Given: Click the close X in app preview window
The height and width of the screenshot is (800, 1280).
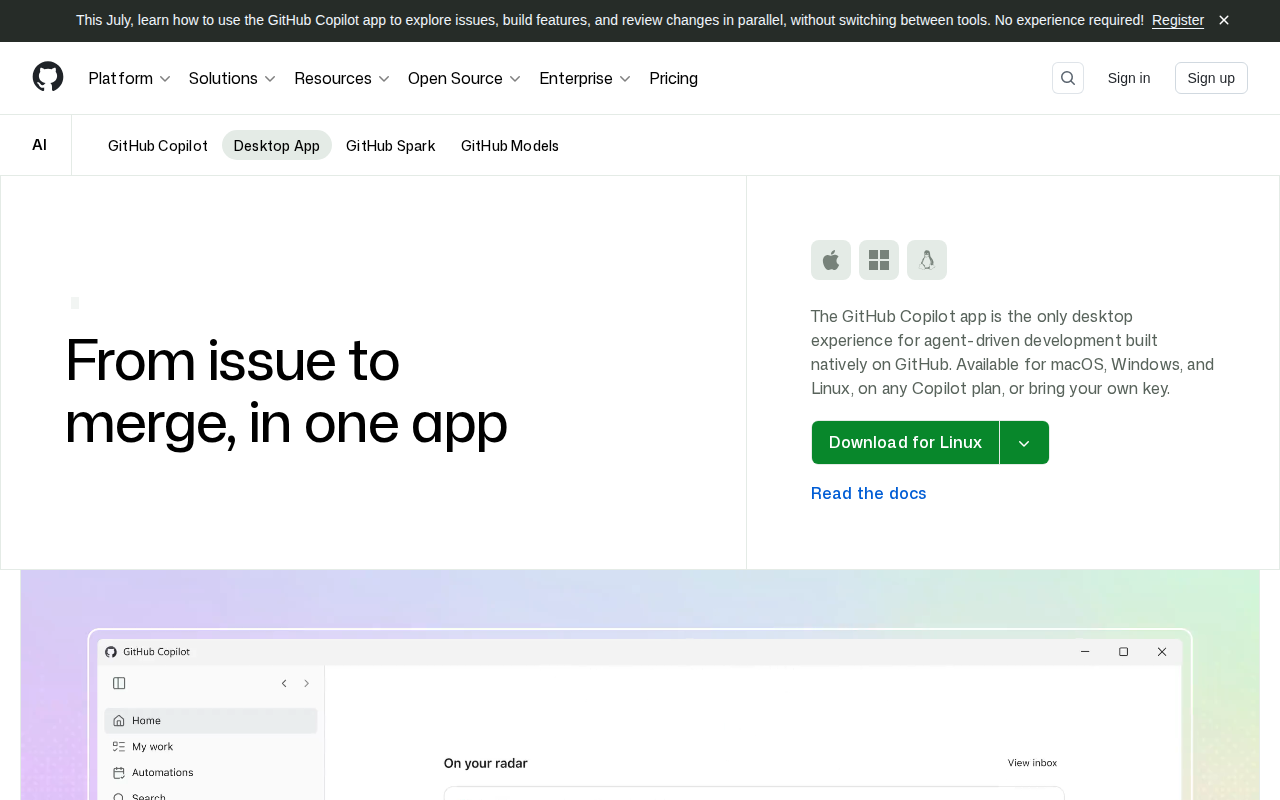Looking at the screenshot, I should pos(1162,652).
